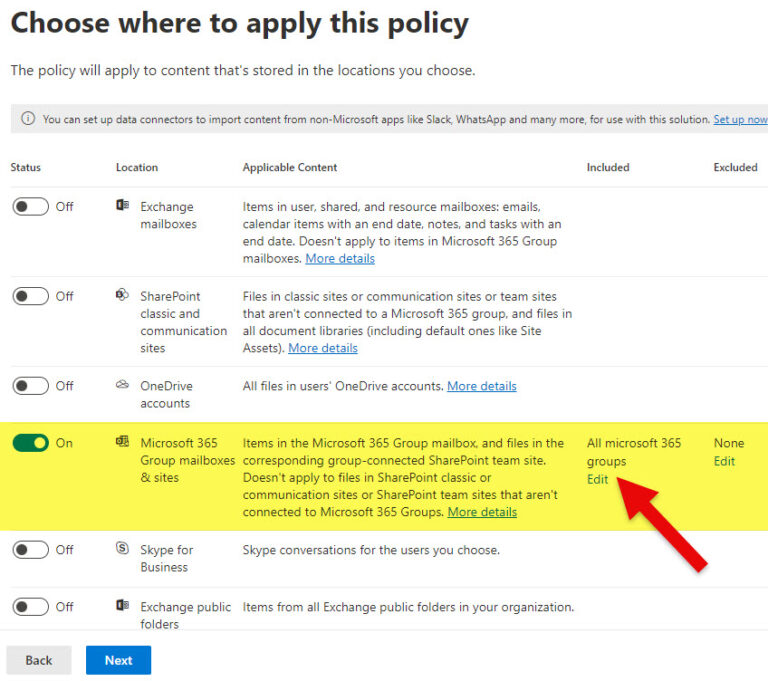The width and height of the screenshot is (768, 681).
Task: Enable the Skype for Business toggle
Action: pyautogui.click(x=31, y=550)
